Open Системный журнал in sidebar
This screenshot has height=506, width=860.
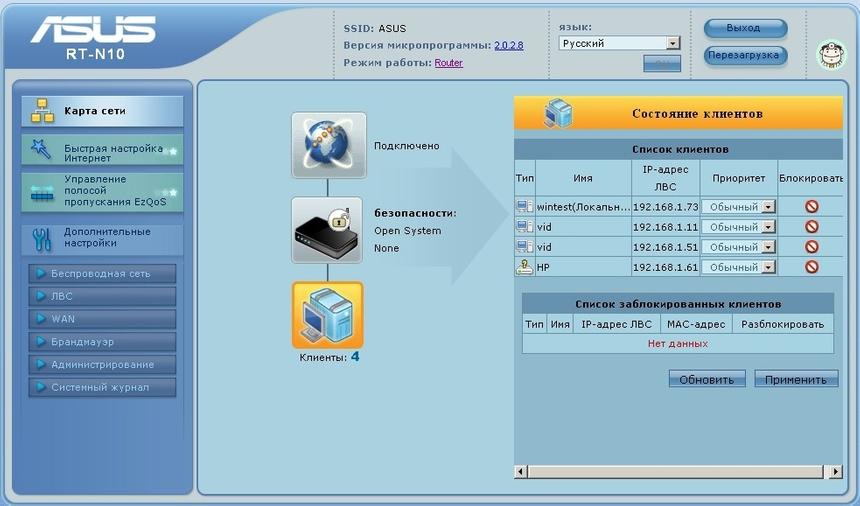click(x=102, y=388)
